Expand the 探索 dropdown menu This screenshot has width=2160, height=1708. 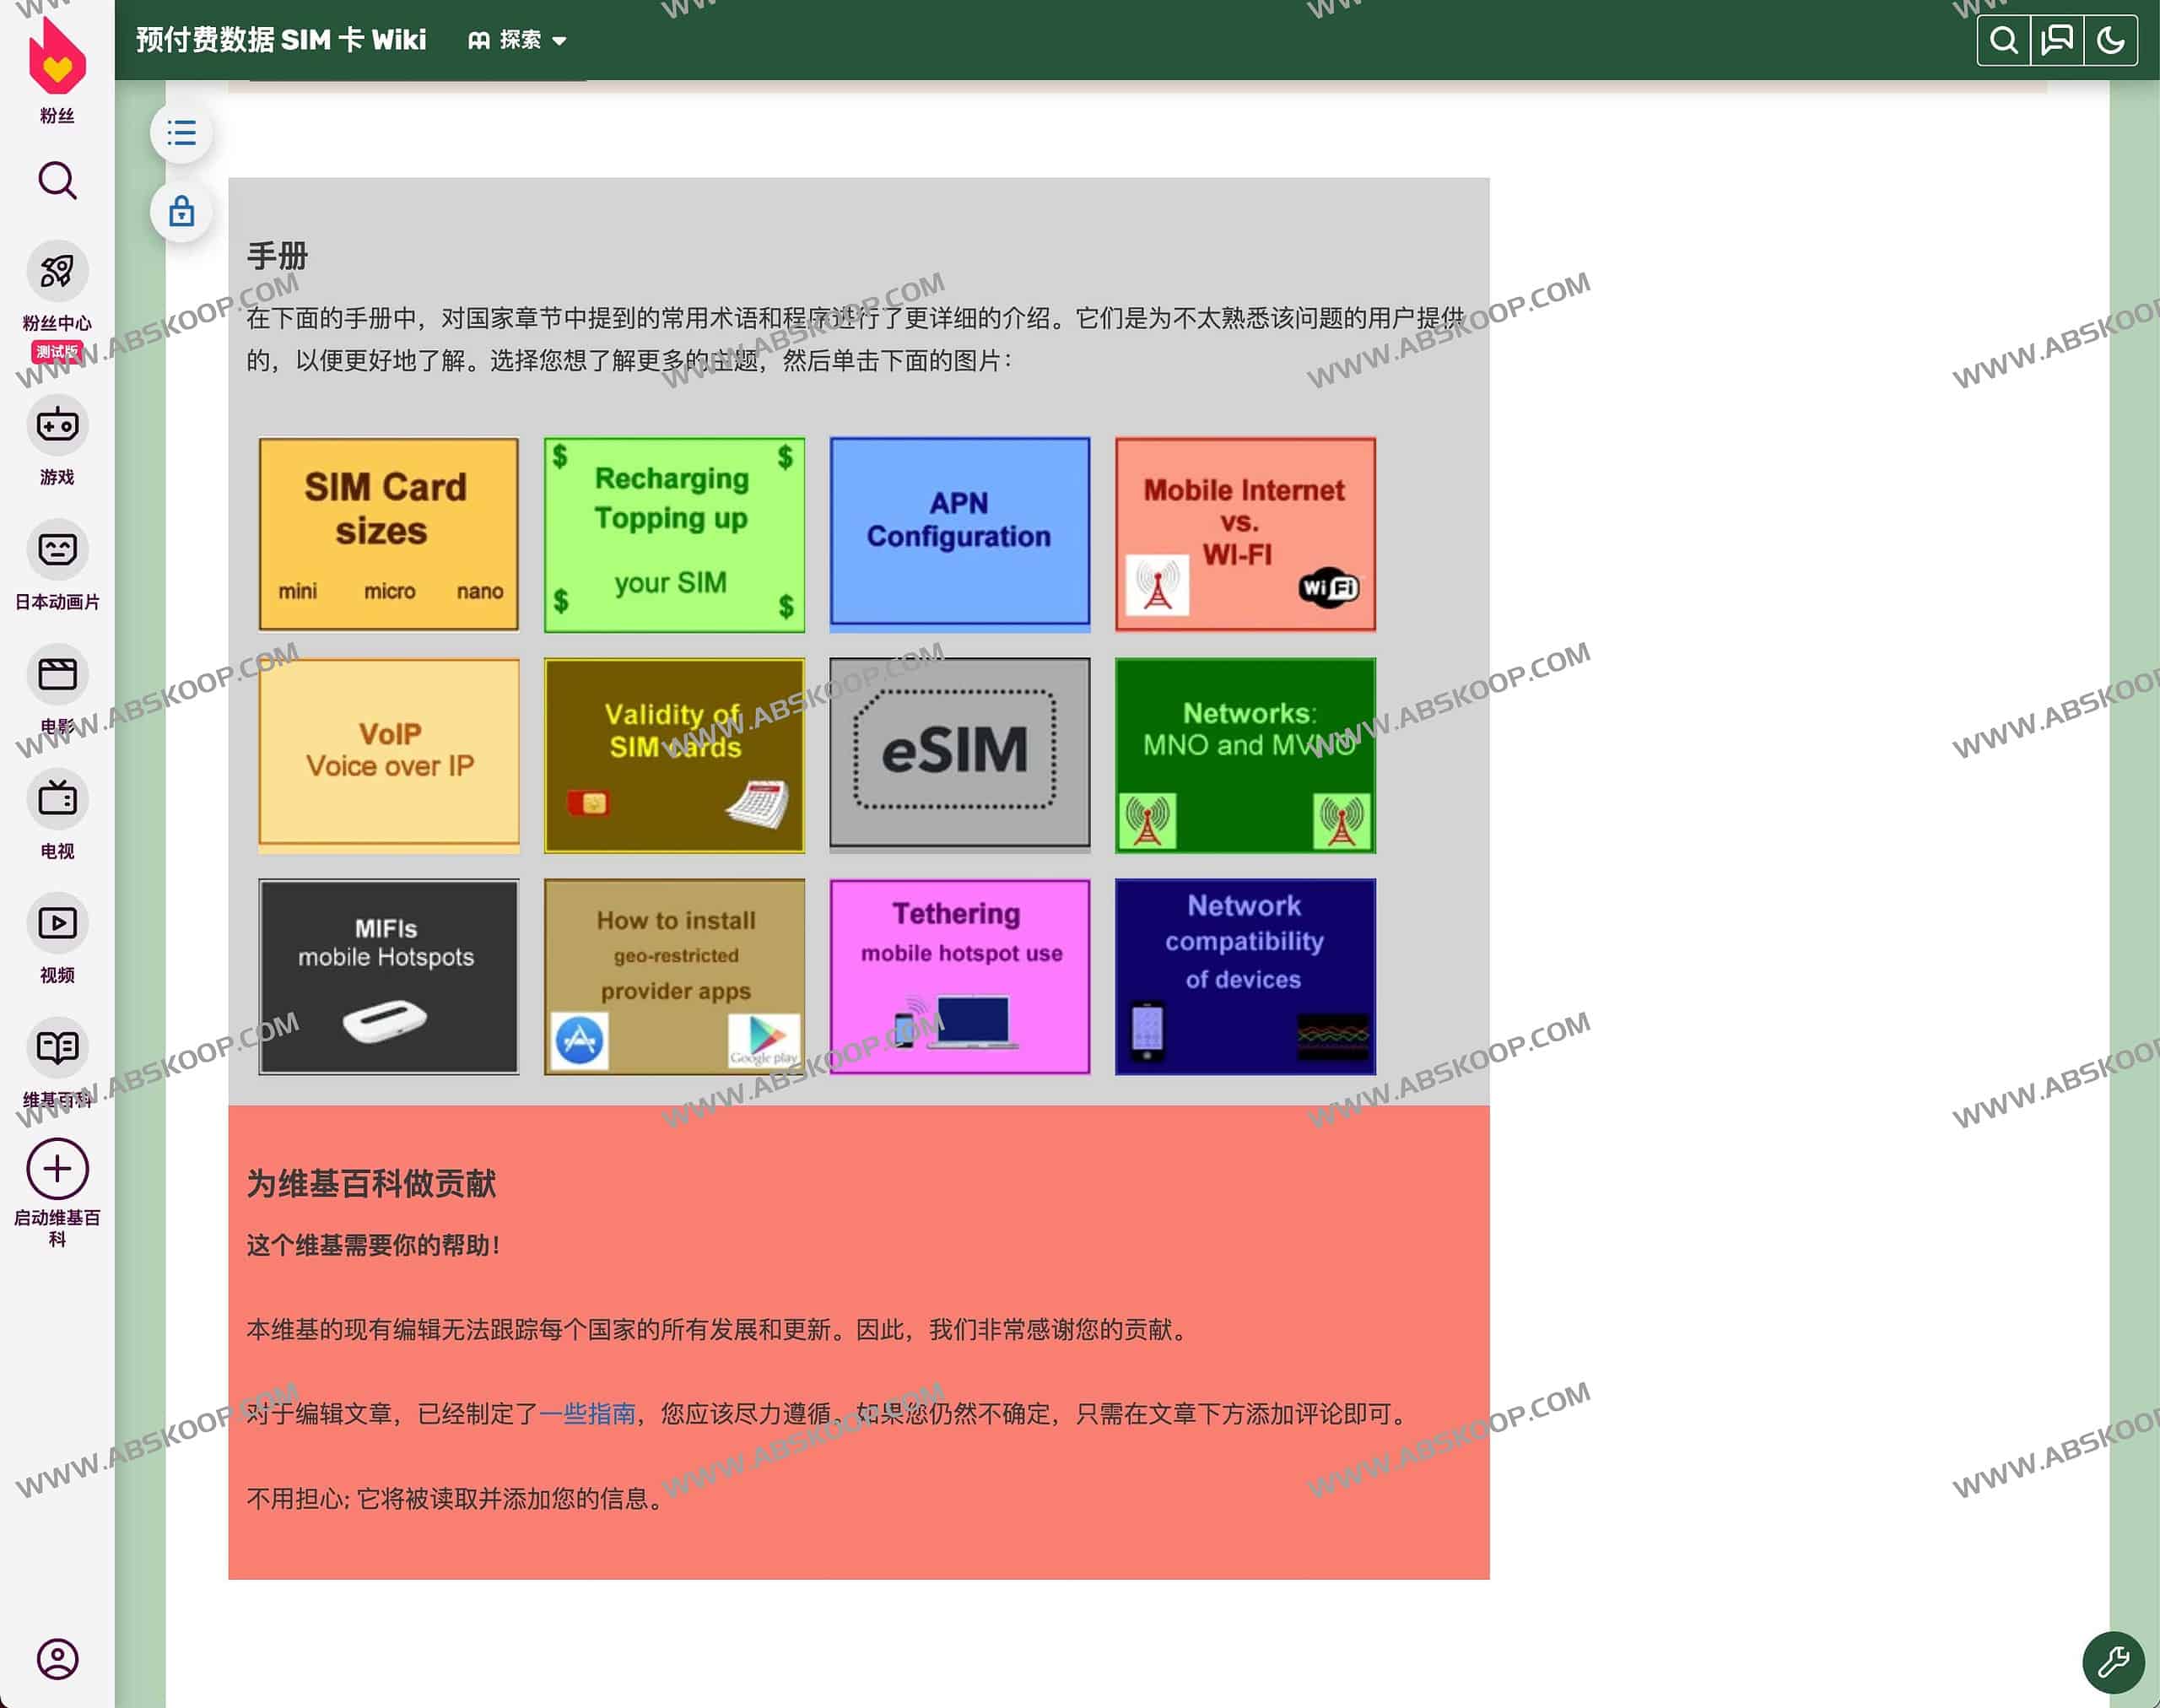(516, 40)
